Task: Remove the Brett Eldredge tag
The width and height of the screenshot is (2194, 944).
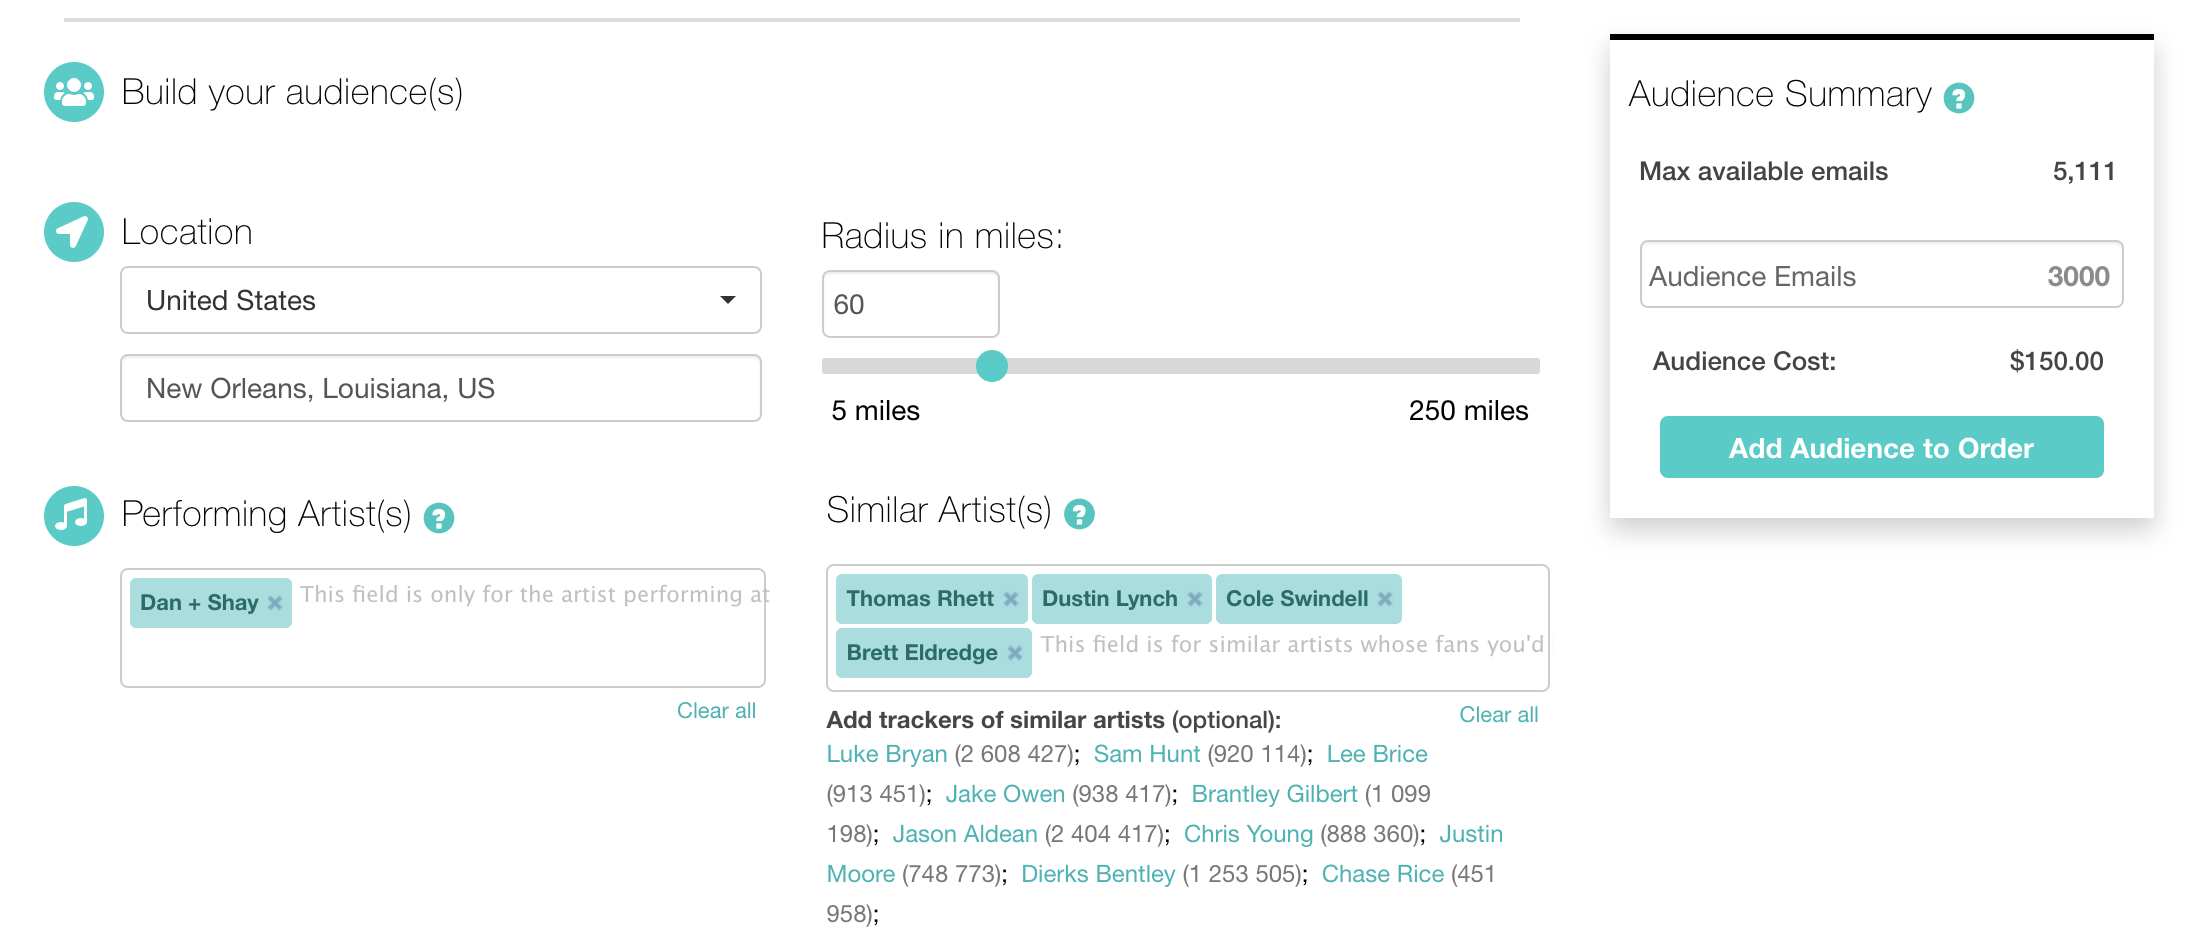Action: click(x=1015, y=653)
